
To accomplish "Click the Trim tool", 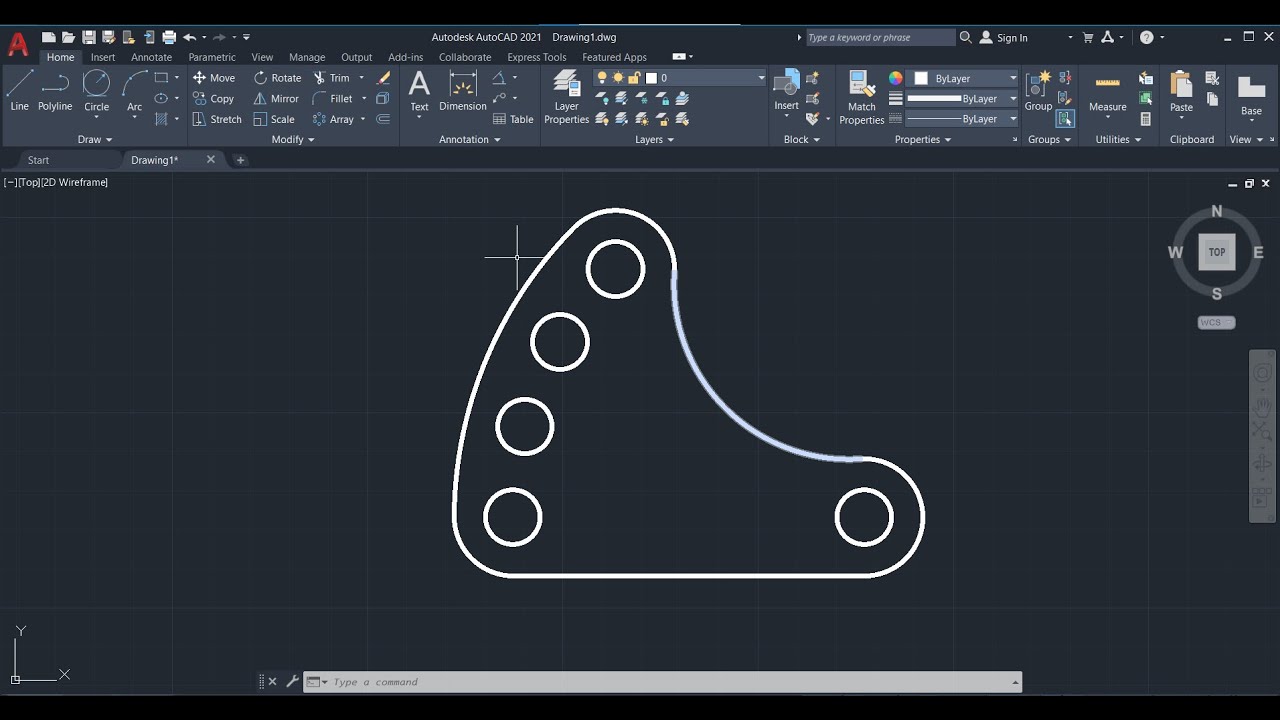I will pyautogui.click(x=331, y=78).
